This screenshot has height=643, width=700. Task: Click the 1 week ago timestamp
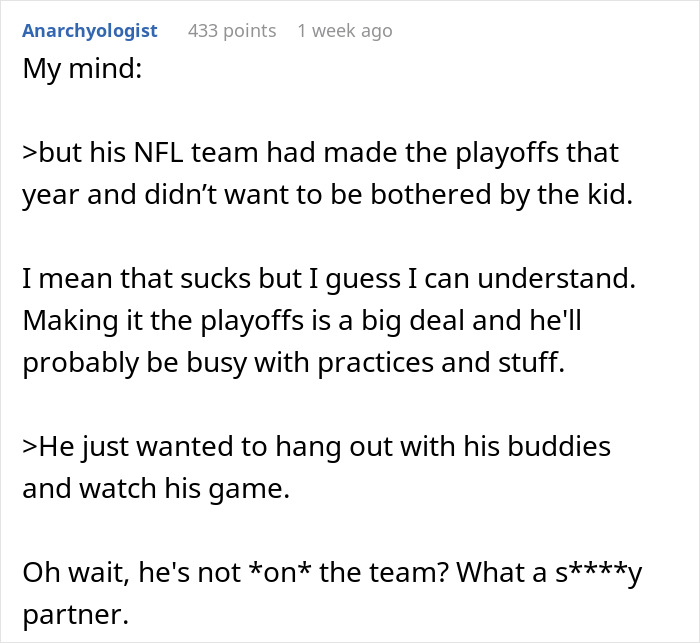click(x=345, y=31)
